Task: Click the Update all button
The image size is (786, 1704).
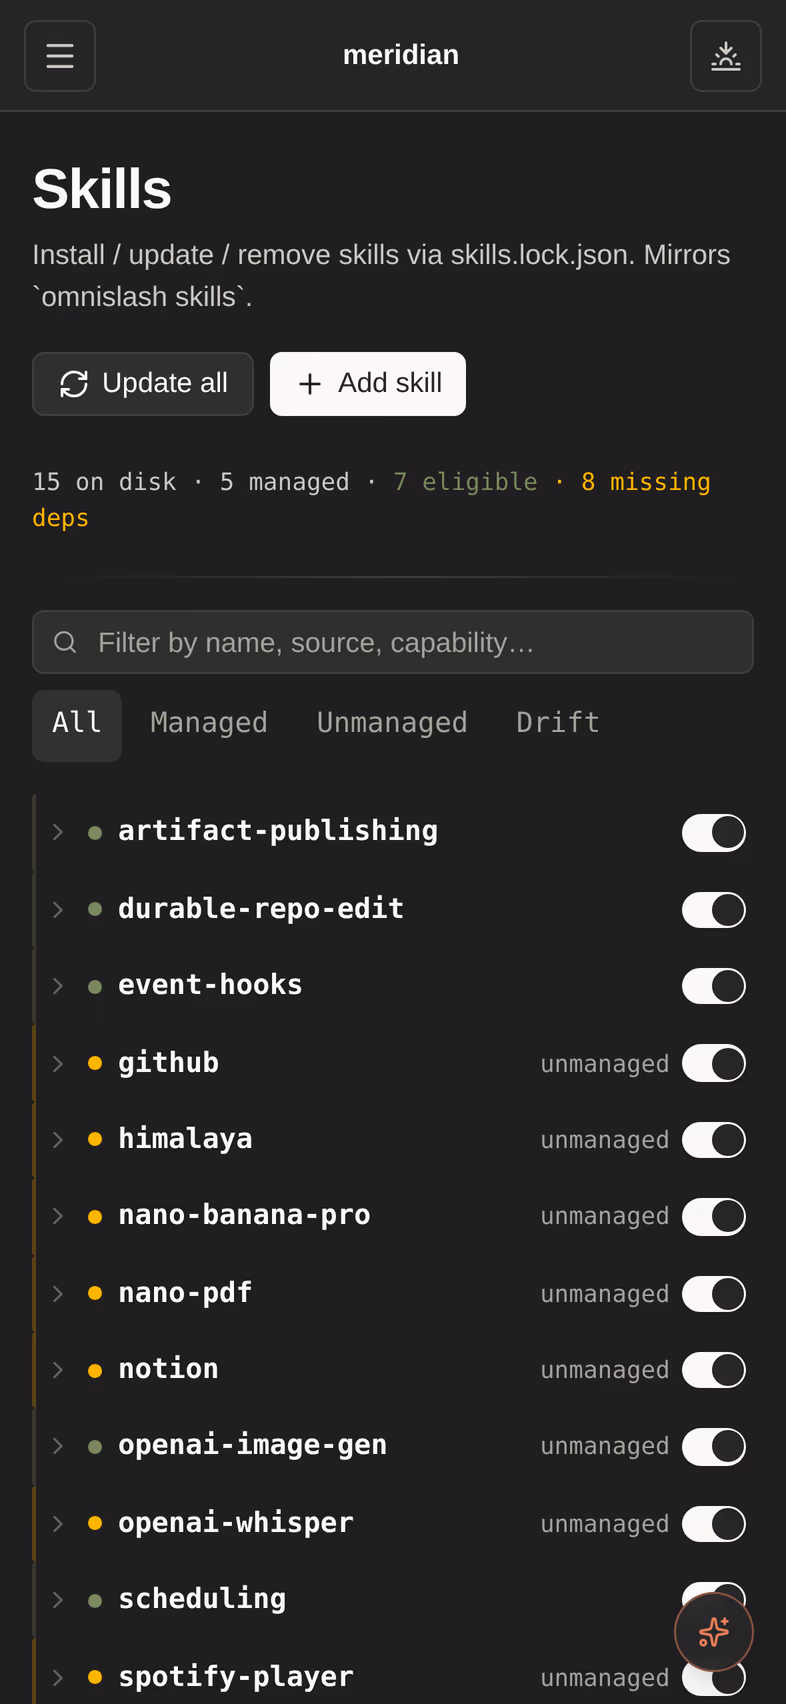Action: coord(143,384)
